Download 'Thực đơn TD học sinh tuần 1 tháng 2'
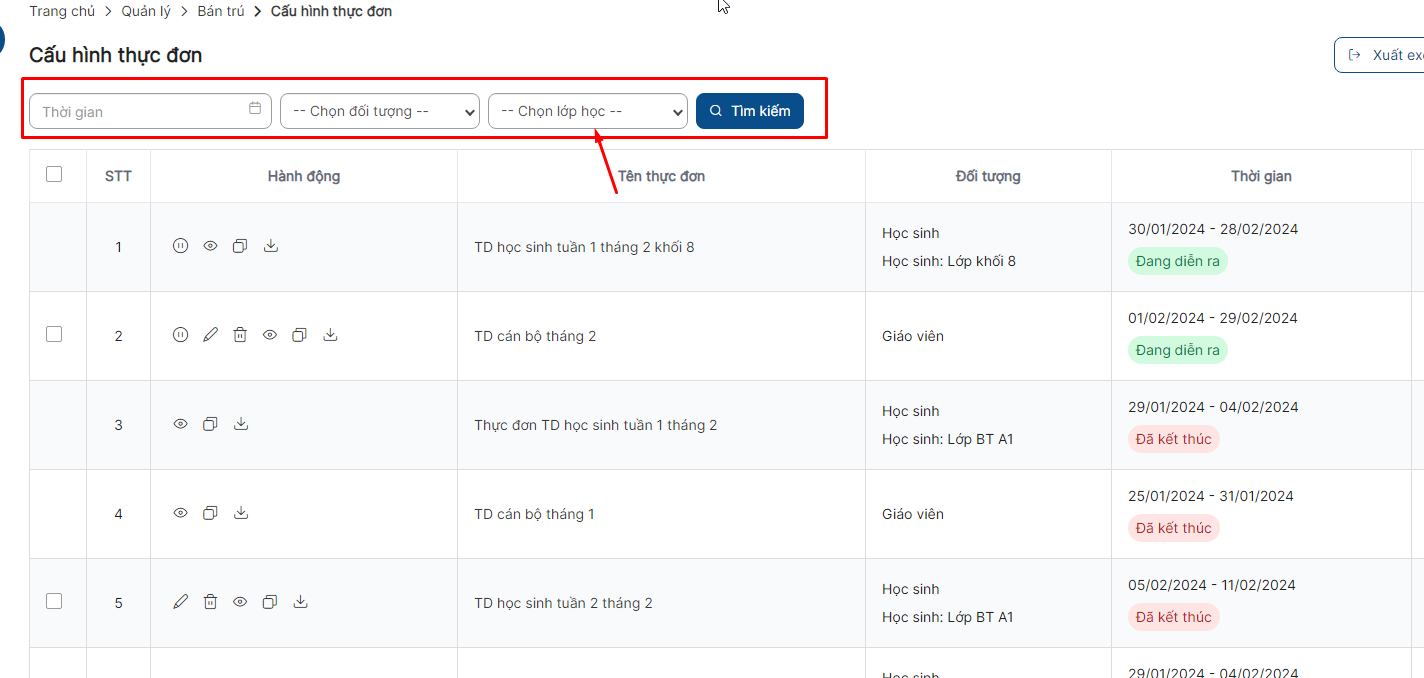The width and height of the screenshot is (1424, 678). [241, 424]
